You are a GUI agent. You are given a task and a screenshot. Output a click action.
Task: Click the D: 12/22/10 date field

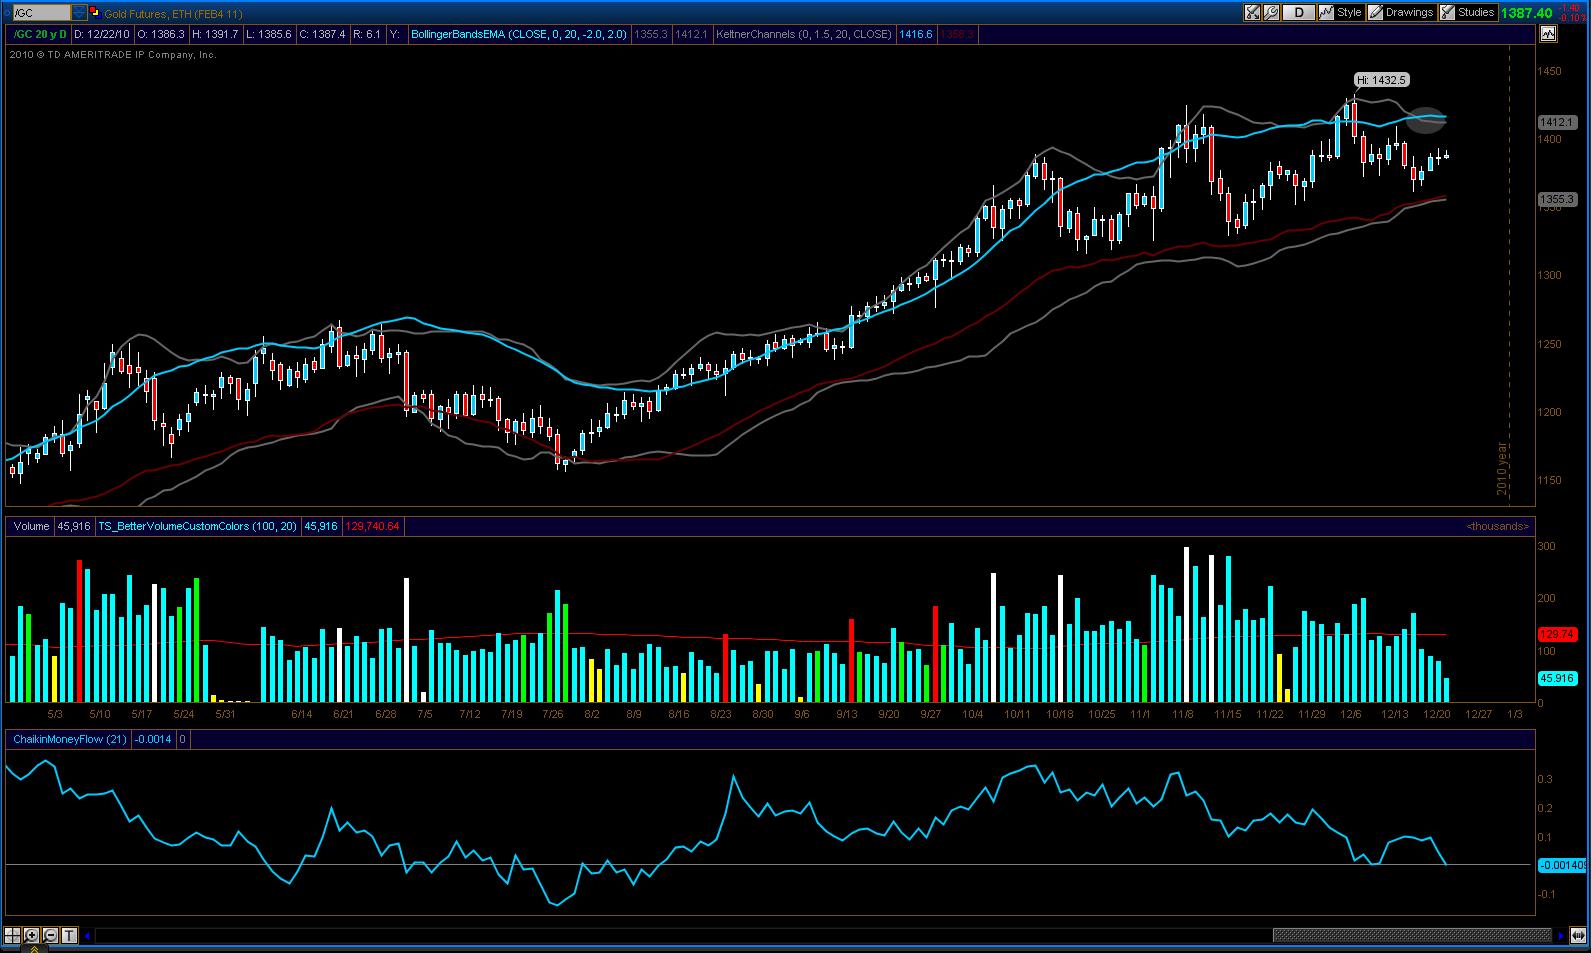coord(101,34)
